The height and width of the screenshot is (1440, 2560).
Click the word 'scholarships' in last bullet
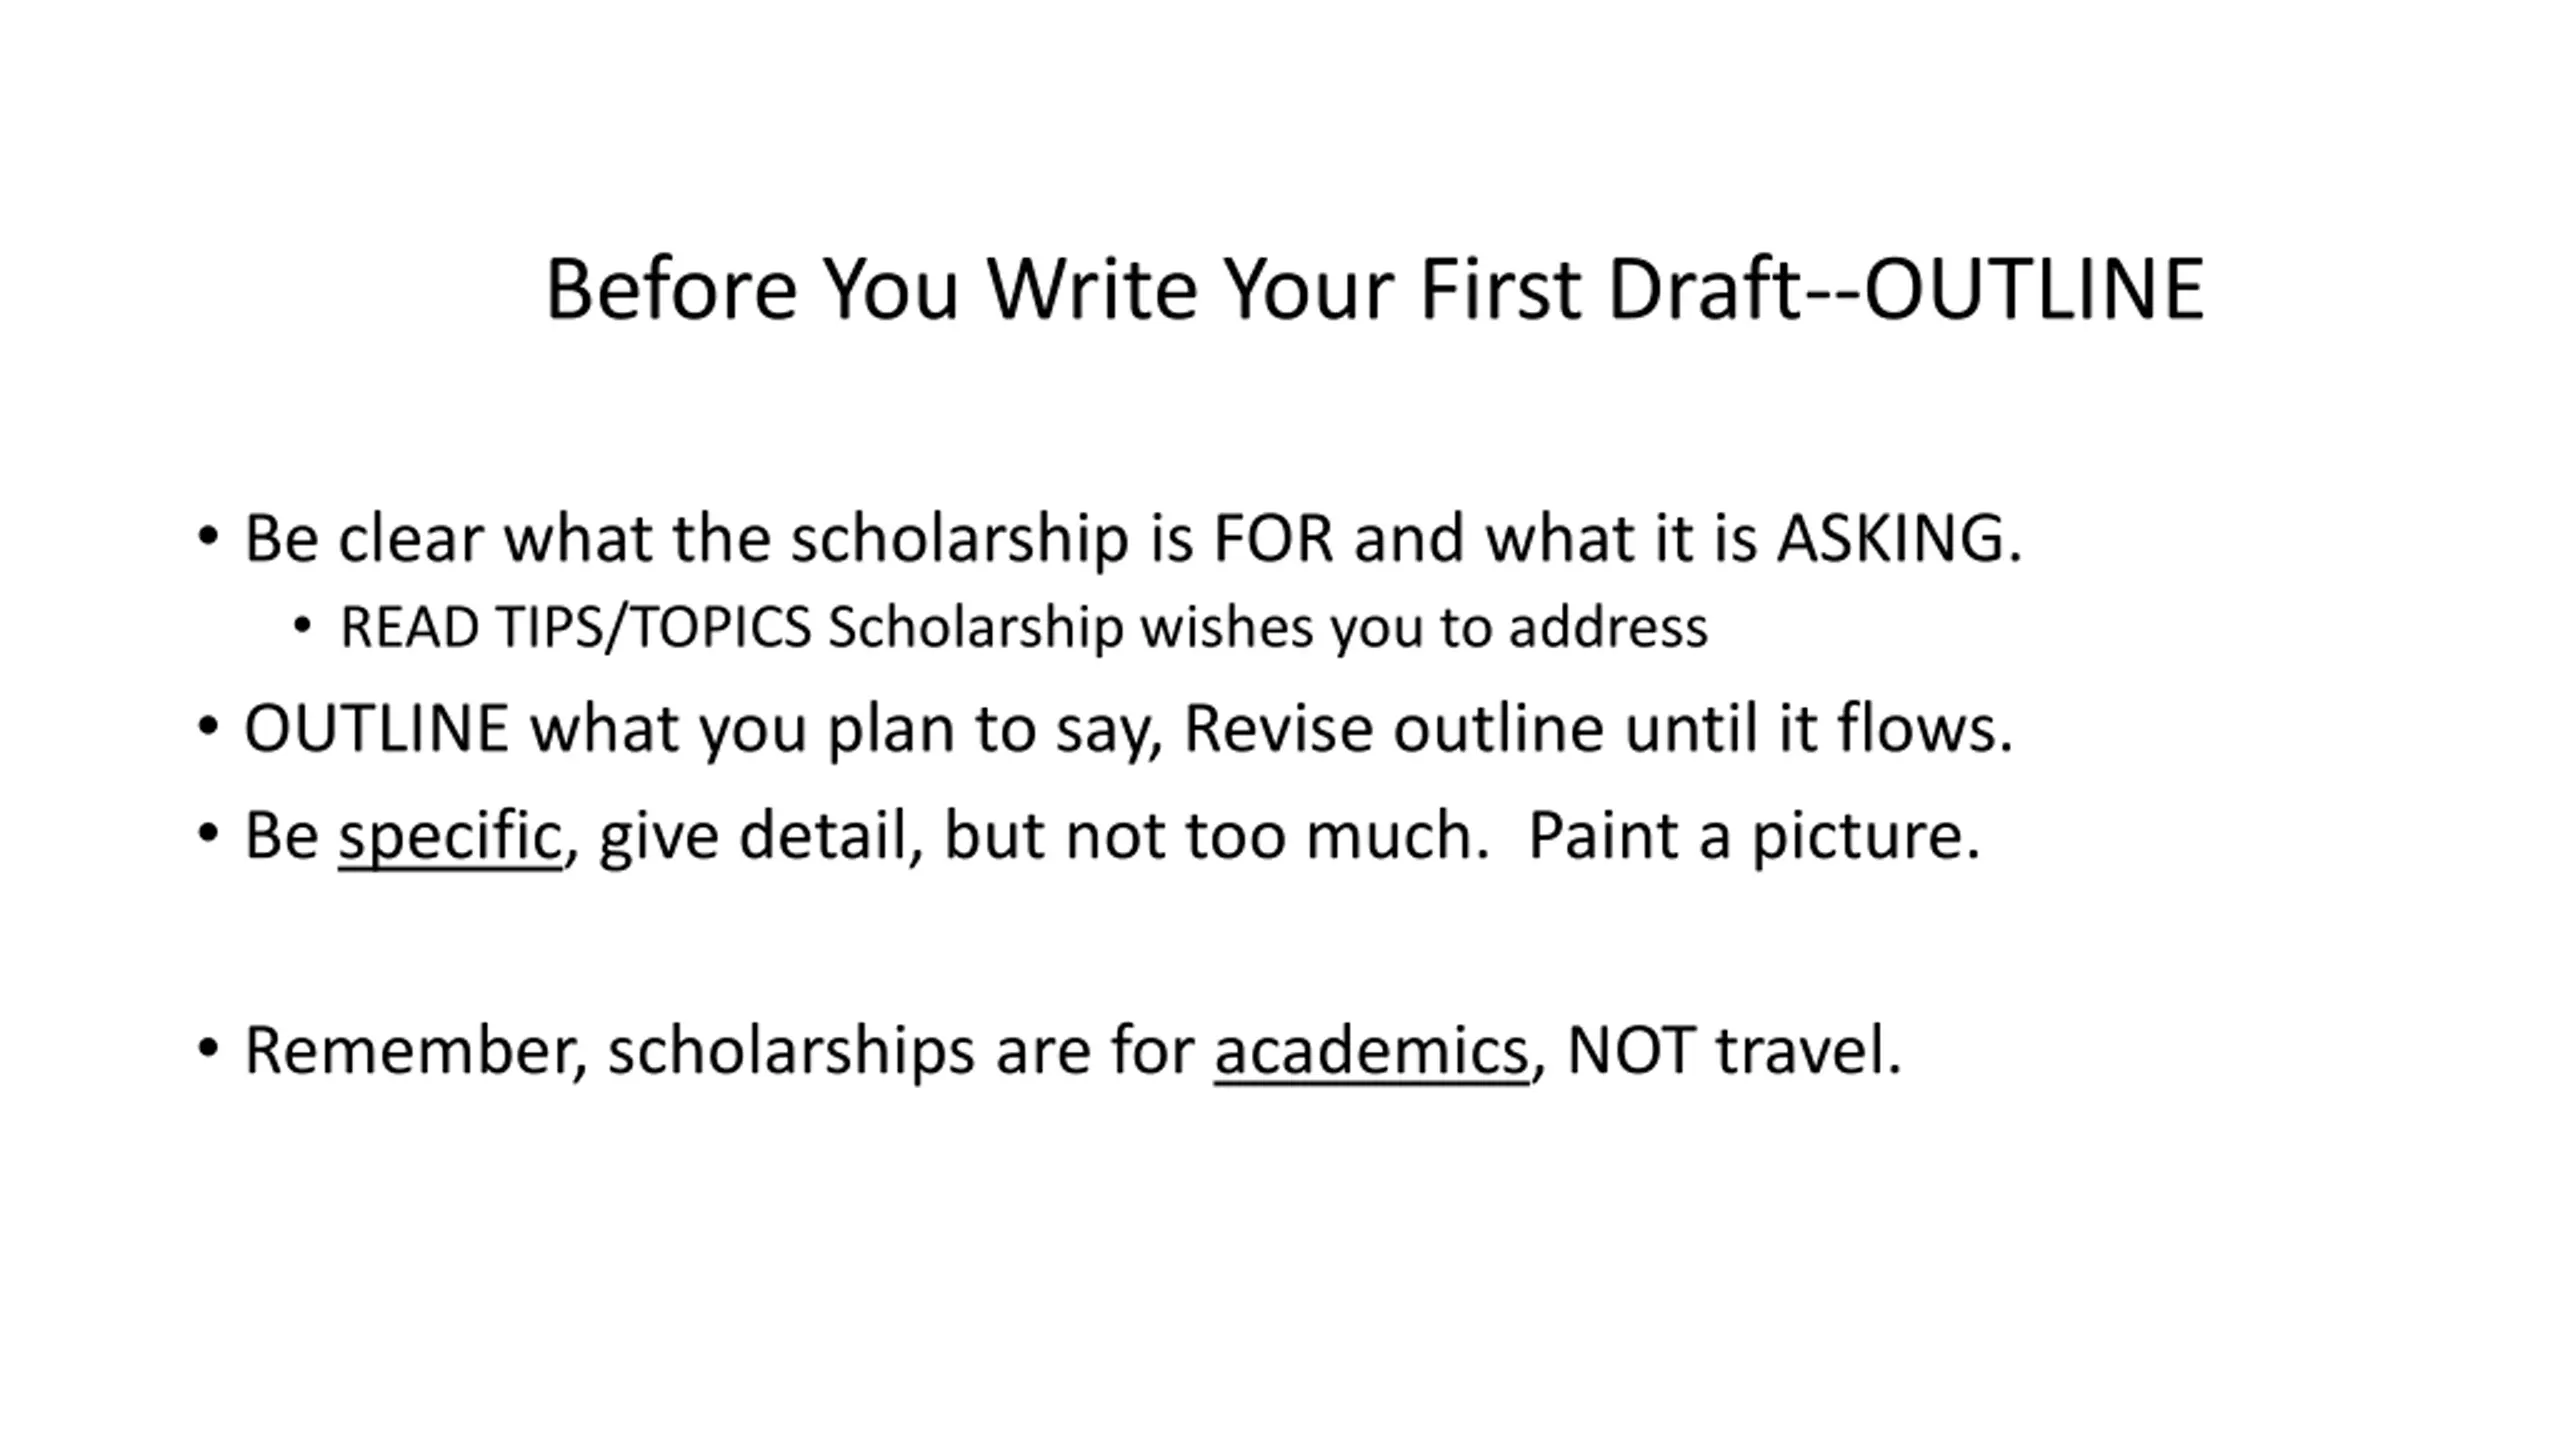[791, 1051]
